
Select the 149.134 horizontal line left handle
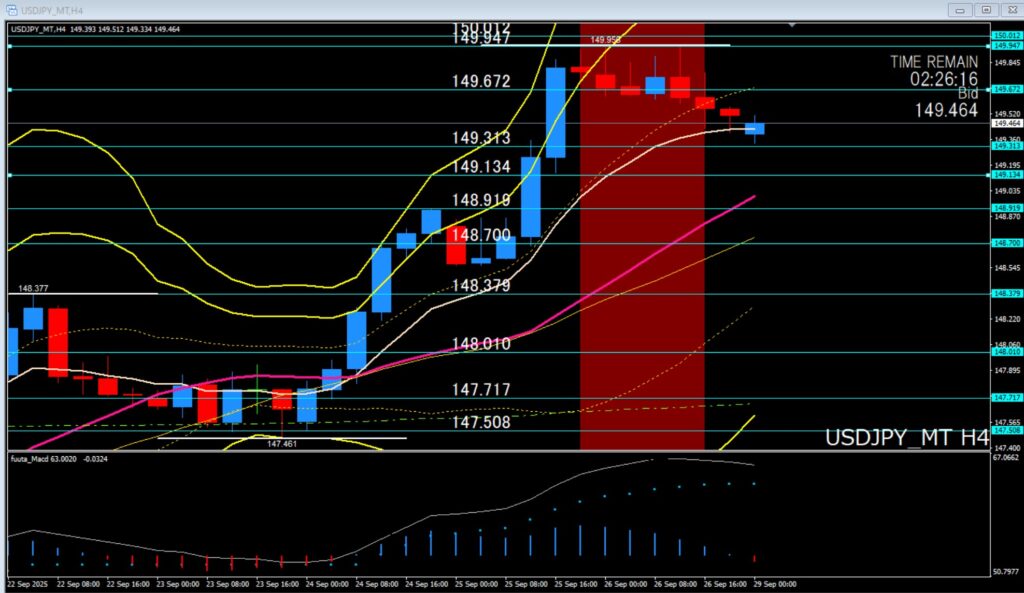click(x=9, y=175)
